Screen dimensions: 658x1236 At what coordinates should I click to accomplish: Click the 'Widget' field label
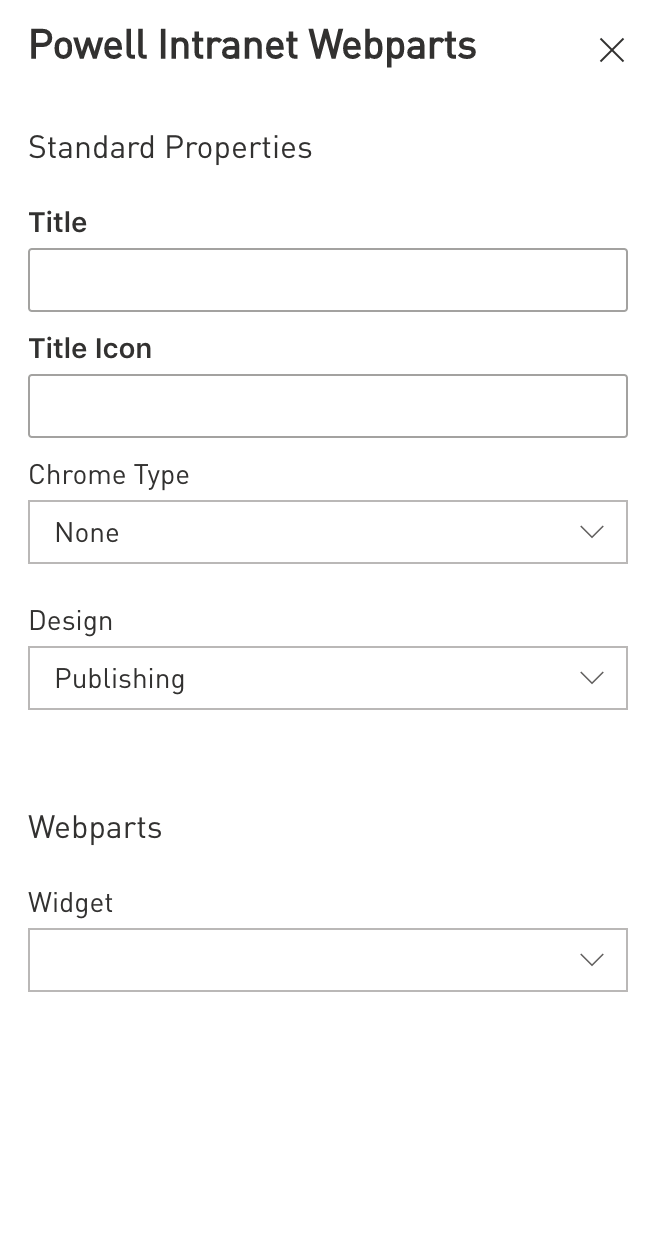point(71,903)
